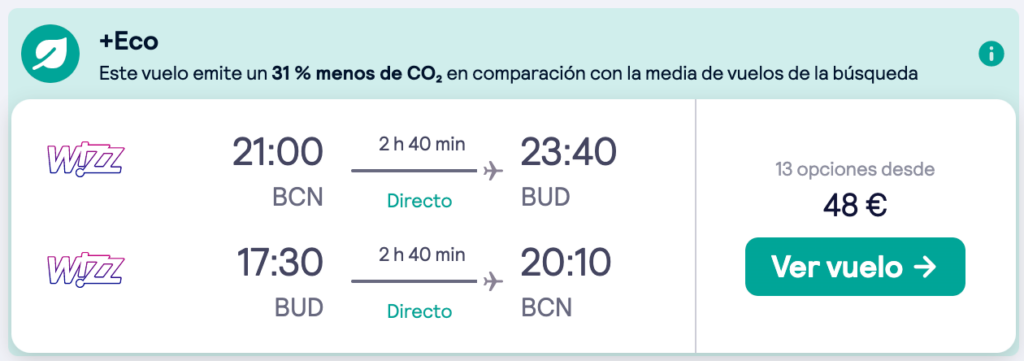Click the Ver vuelo button
1024x361 pixels.
tap(855, 266)
